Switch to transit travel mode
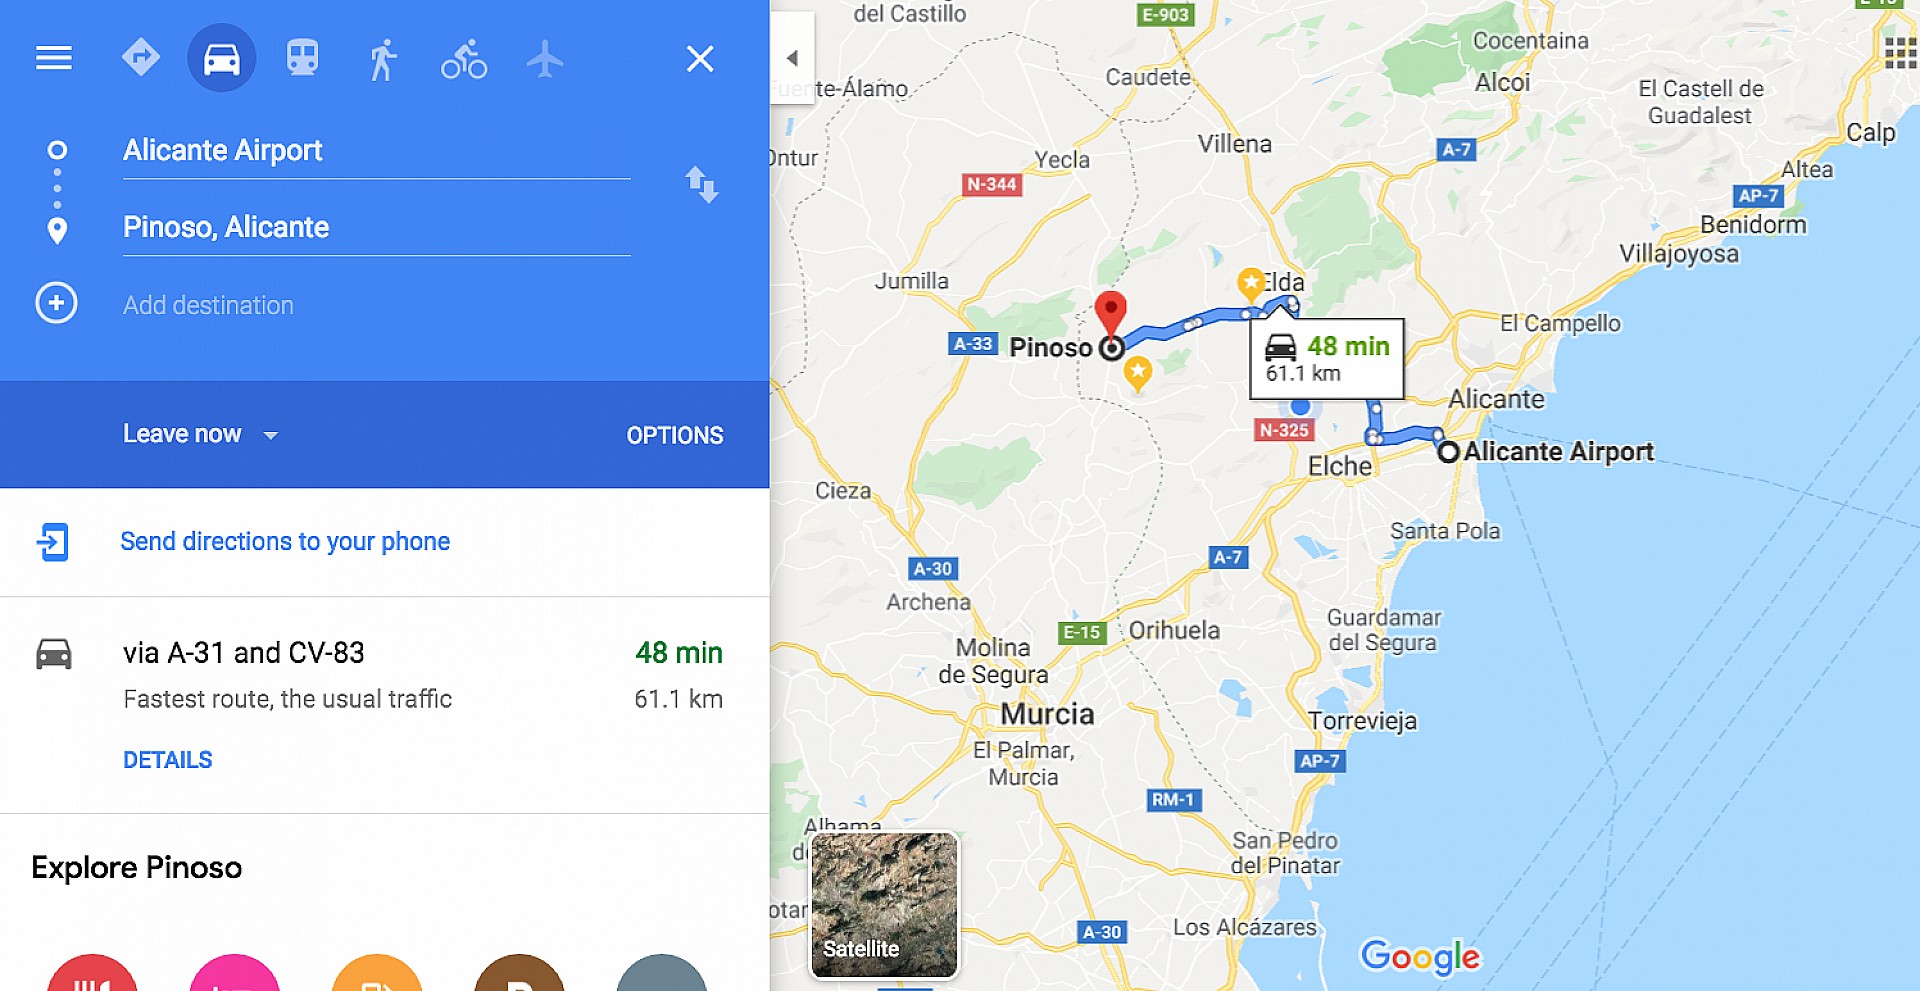The image size is (1920, 991). click(303, 58)
